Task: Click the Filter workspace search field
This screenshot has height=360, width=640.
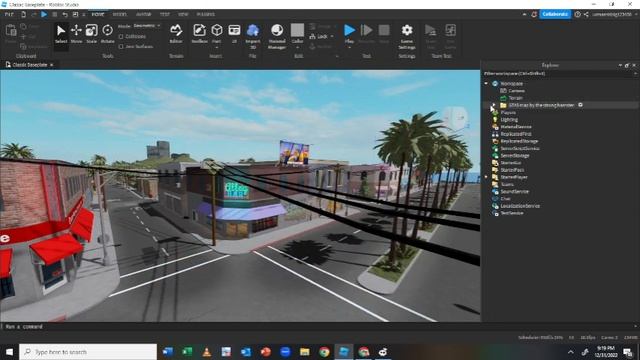Action: (558, 73)
